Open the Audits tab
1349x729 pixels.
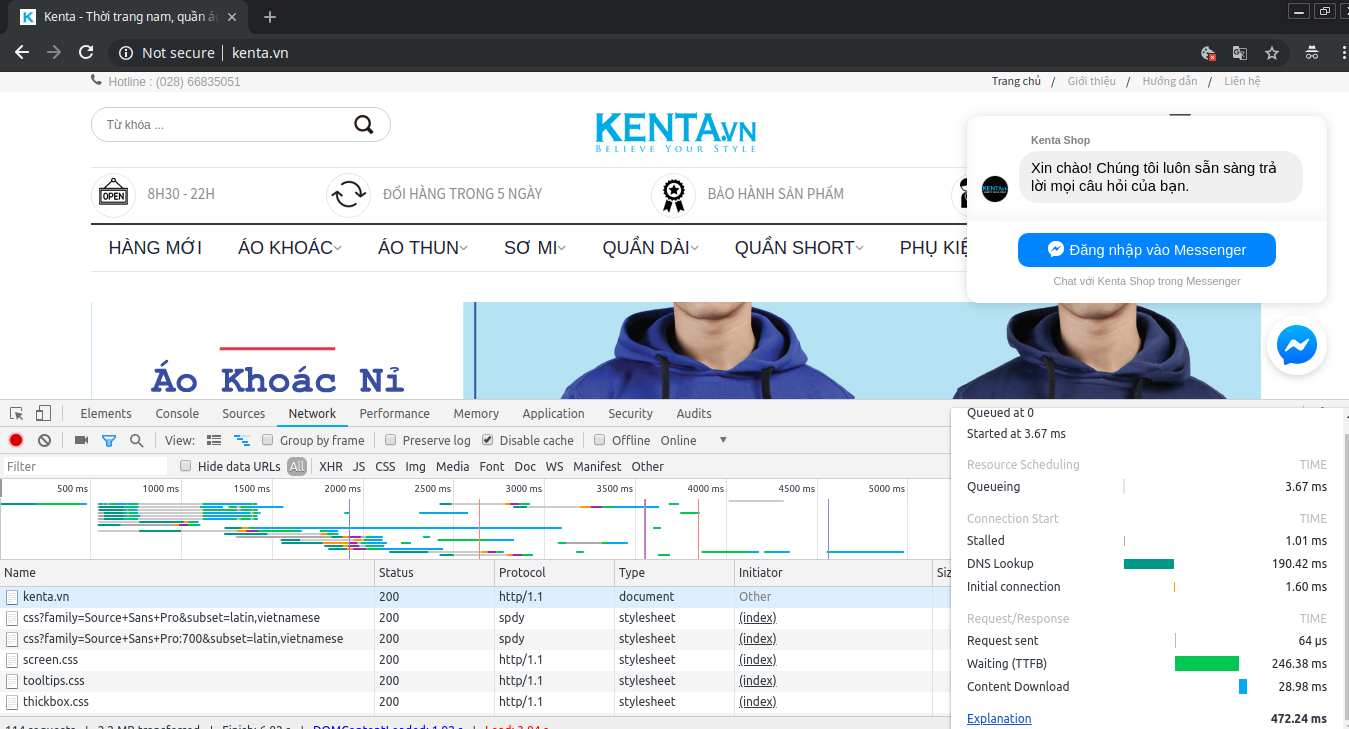pos(694,413)
